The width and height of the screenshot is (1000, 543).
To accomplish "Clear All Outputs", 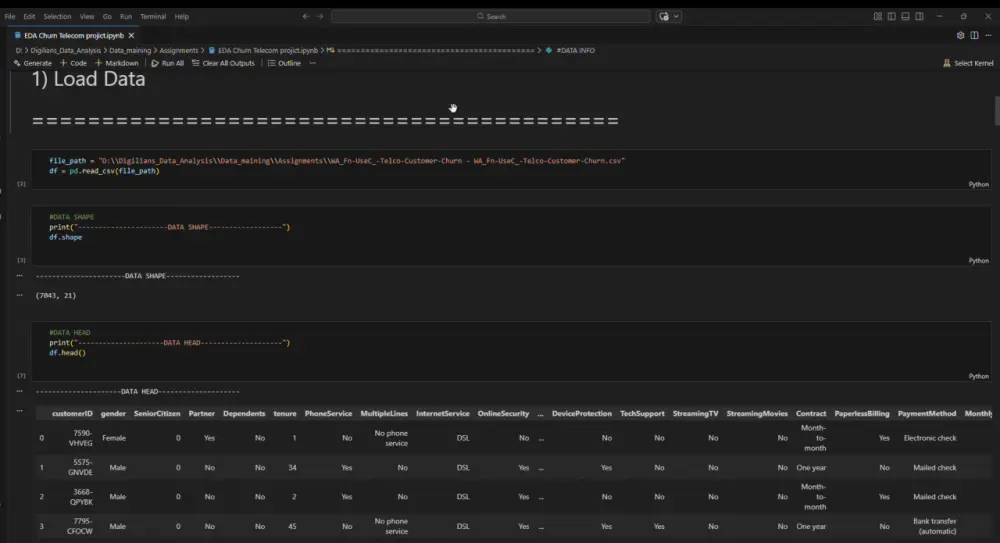I will (x=223, y=63).
